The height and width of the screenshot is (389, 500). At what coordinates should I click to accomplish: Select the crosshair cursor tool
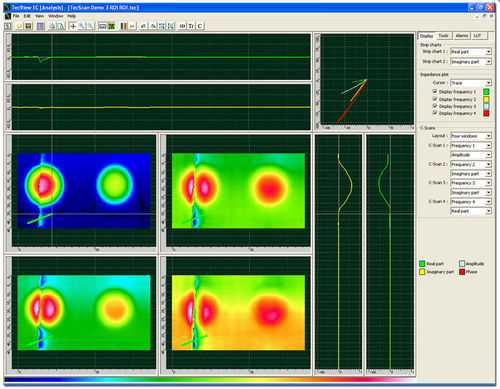[x=73, y=26]
